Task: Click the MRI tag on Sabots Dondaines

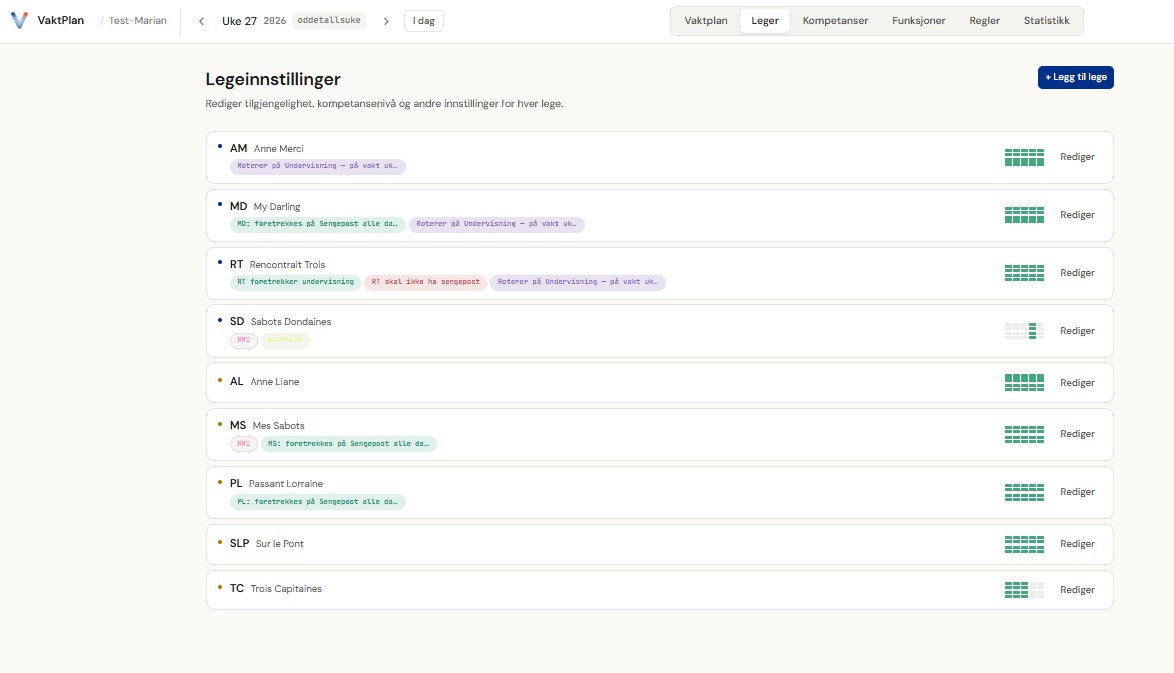Action: pyautogui.click(x=243, y=340)
